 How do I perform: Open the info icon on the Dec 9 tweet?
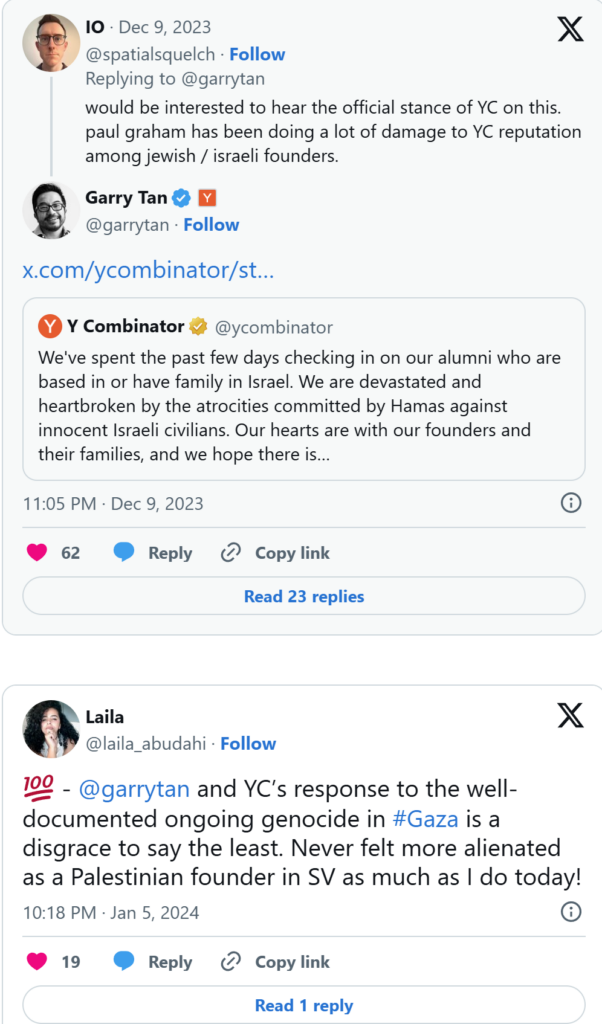[571, 503]
